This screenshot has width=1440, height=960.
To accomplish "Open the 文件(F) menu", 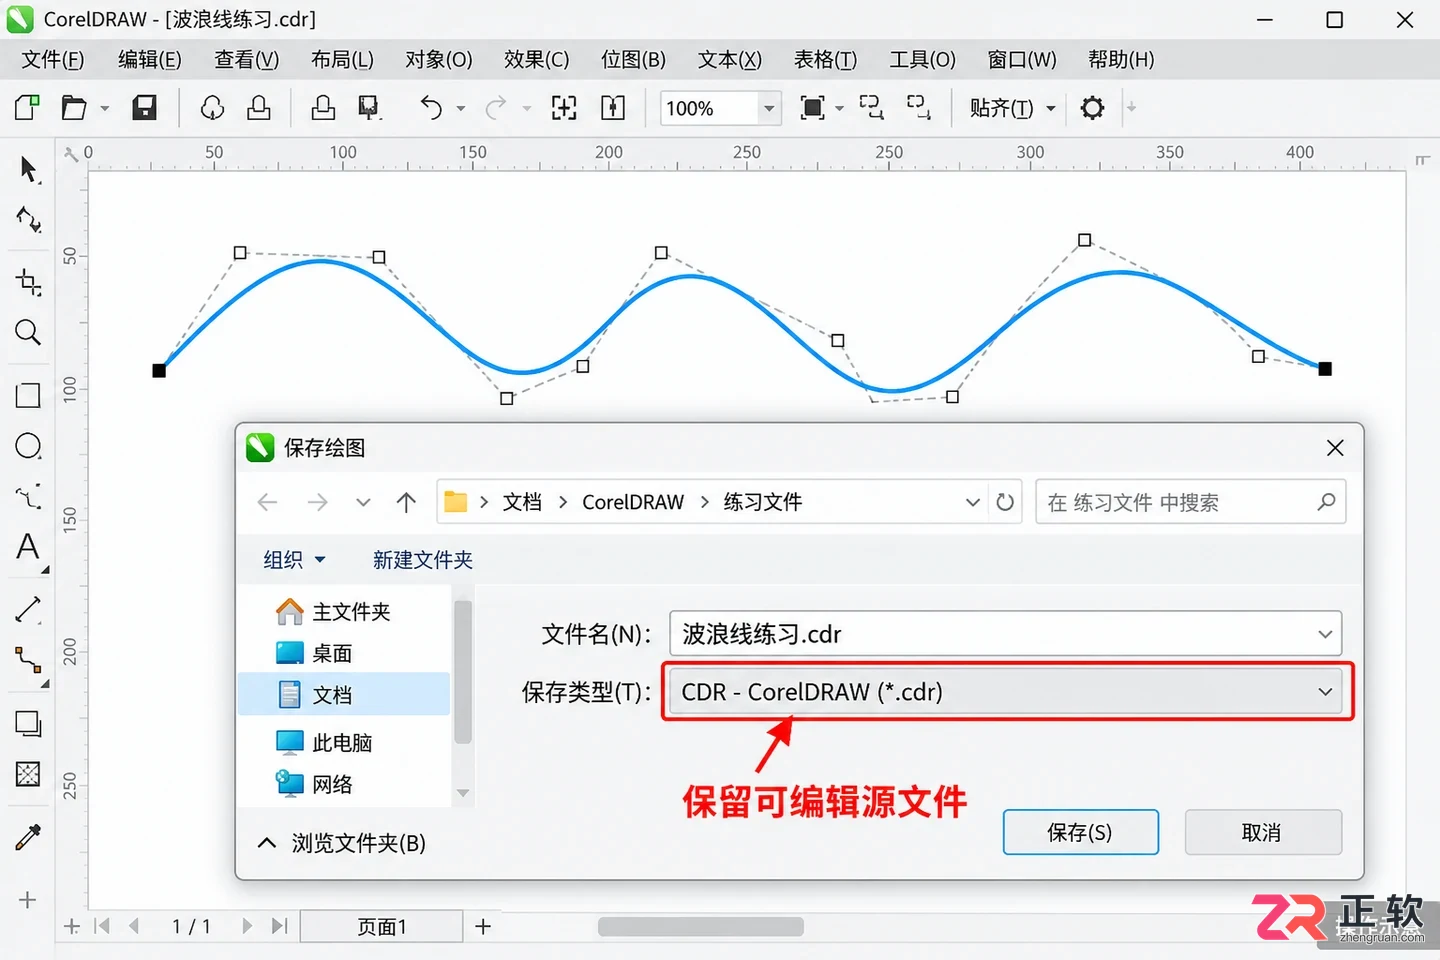I will click(x=53, y=60).
